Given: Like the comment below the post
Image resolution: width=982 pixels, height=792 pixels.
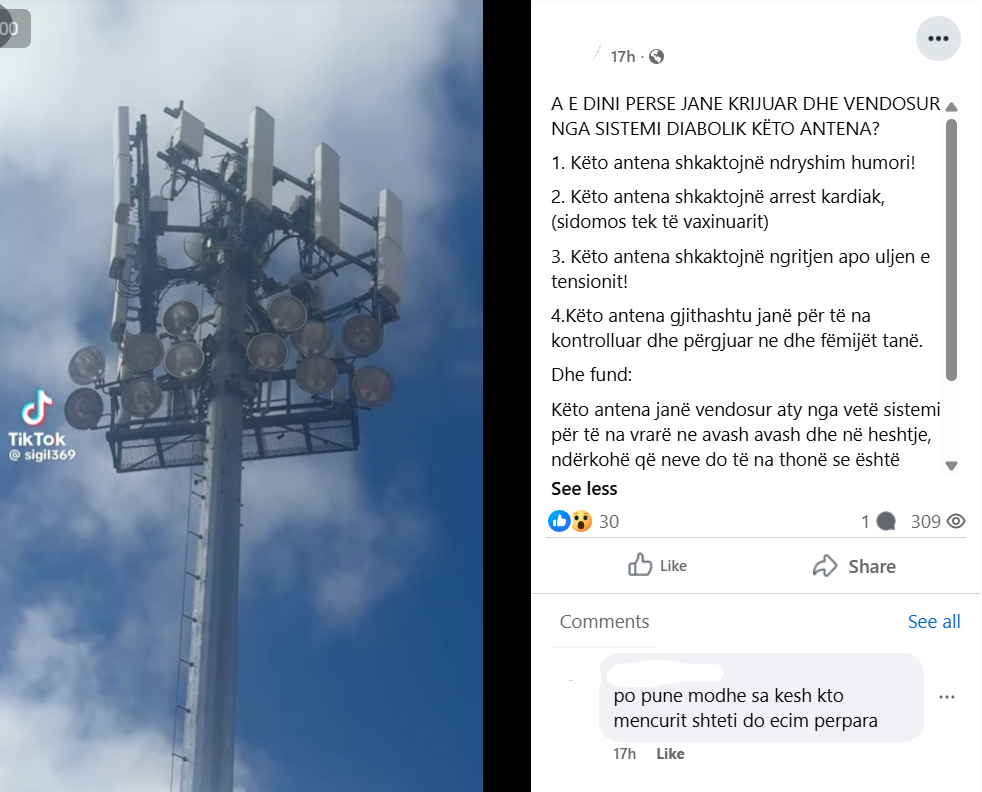Looking at the screenshot, I should pos(670,754).
